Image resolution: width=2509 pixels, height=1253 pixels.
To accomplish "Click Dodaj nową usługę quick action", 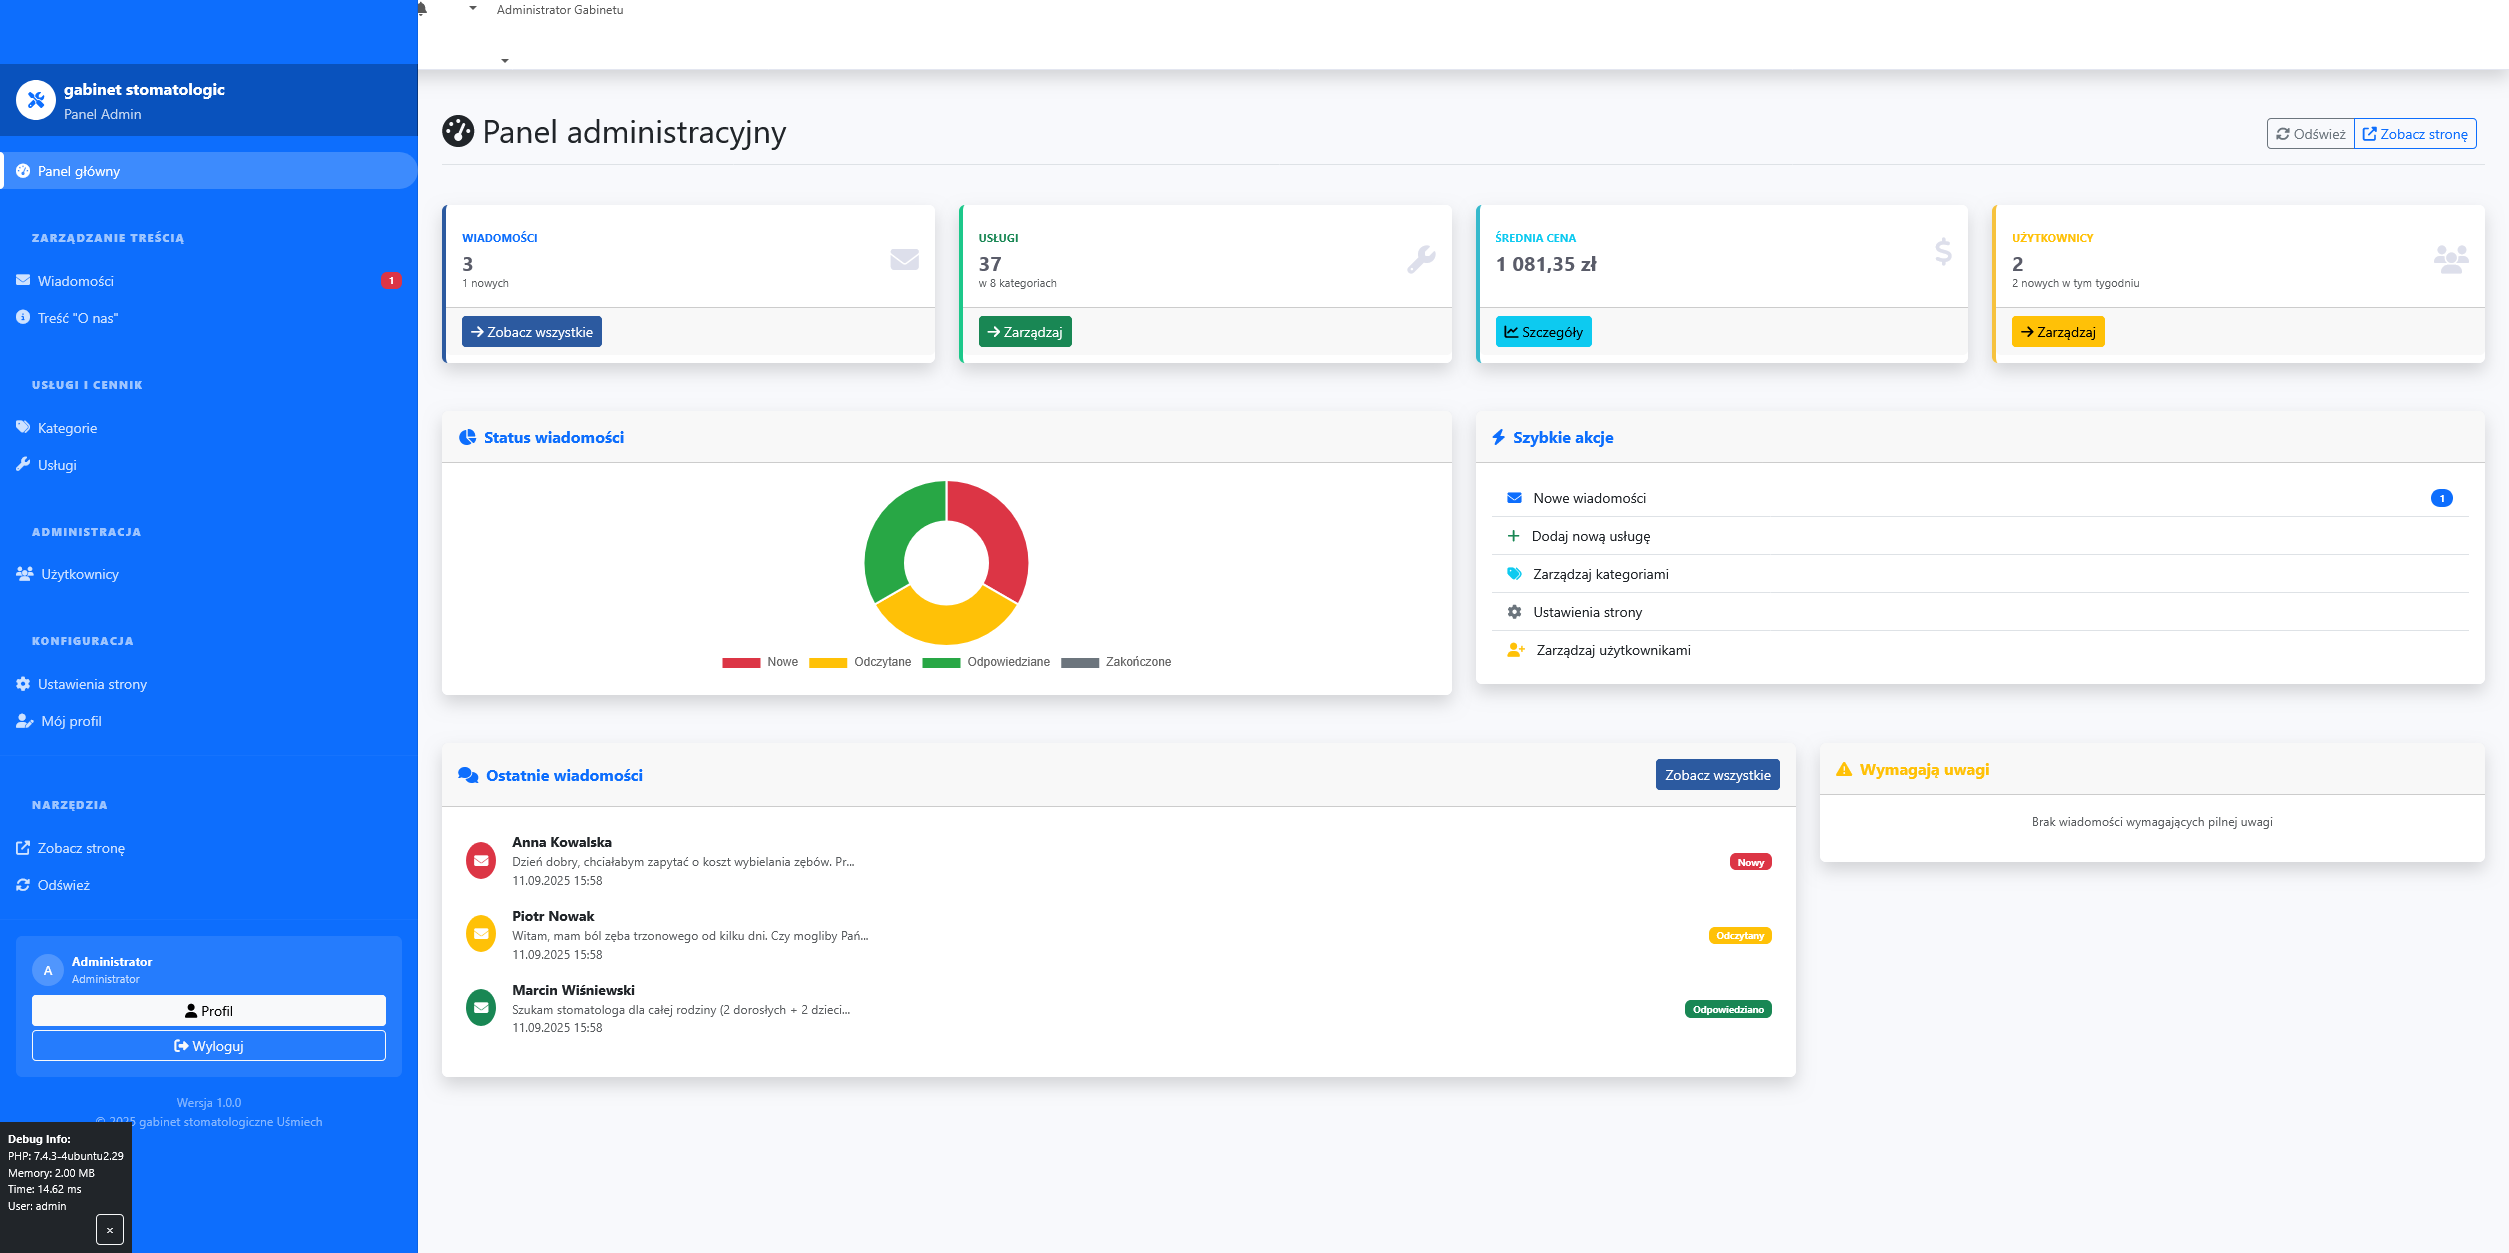I will 1980,536.
